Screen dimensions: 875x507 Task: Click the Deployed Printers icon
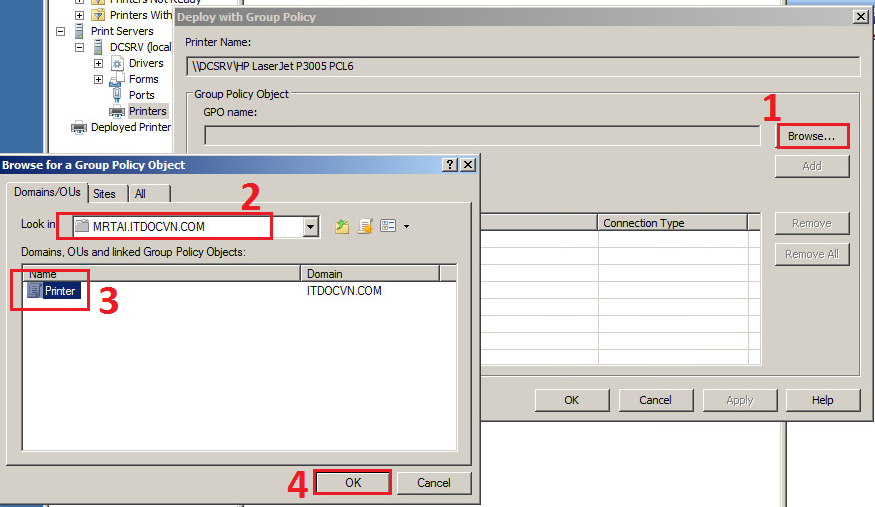pos(79,127)
